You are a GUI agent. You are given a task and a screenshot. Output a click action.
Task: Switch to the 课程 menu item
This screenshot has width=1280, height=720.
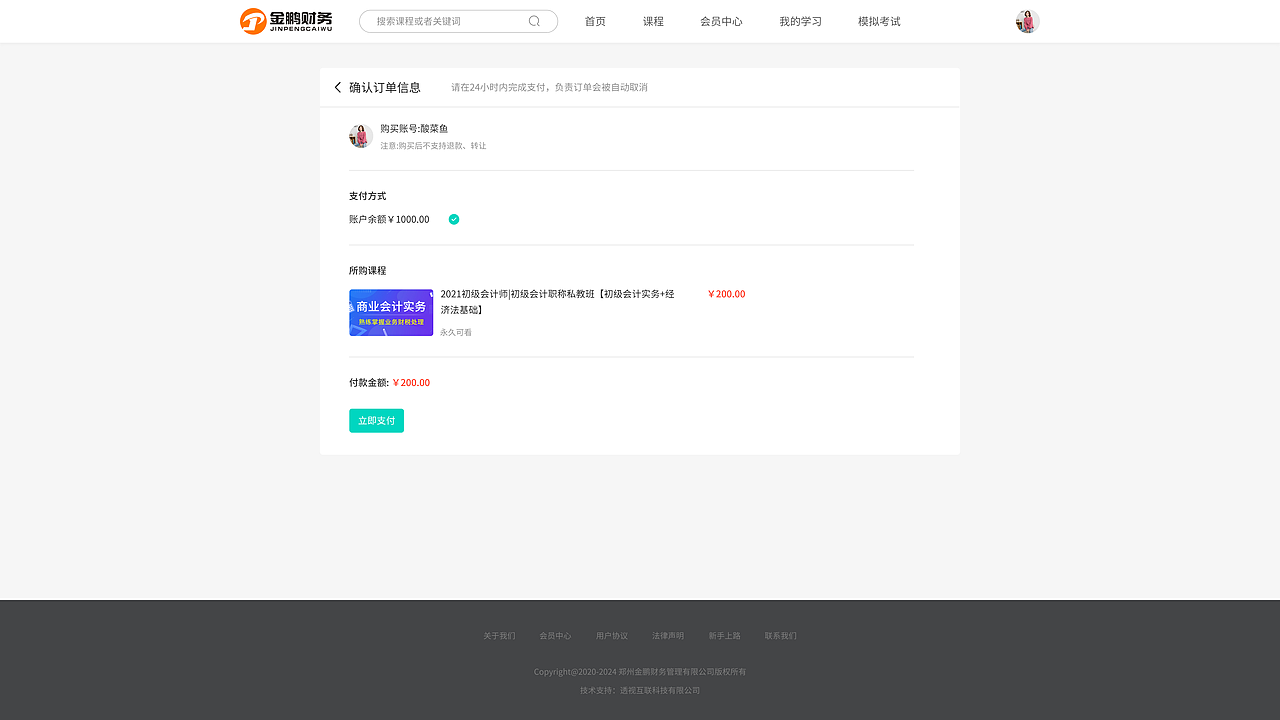coord(652,20)
